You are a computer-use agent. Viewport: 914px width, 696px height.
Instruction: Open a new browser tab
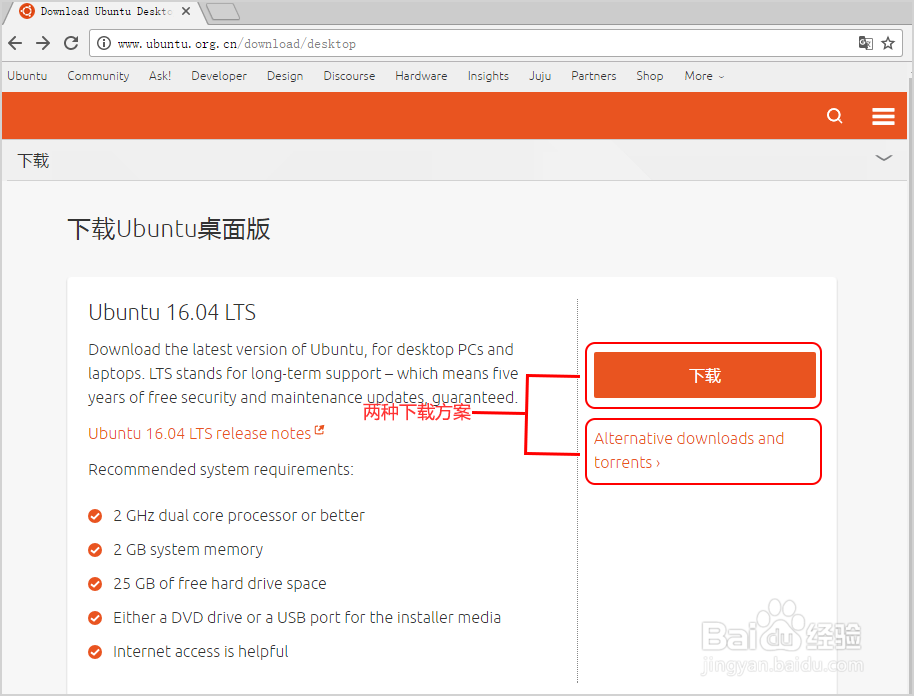[223, 12]
